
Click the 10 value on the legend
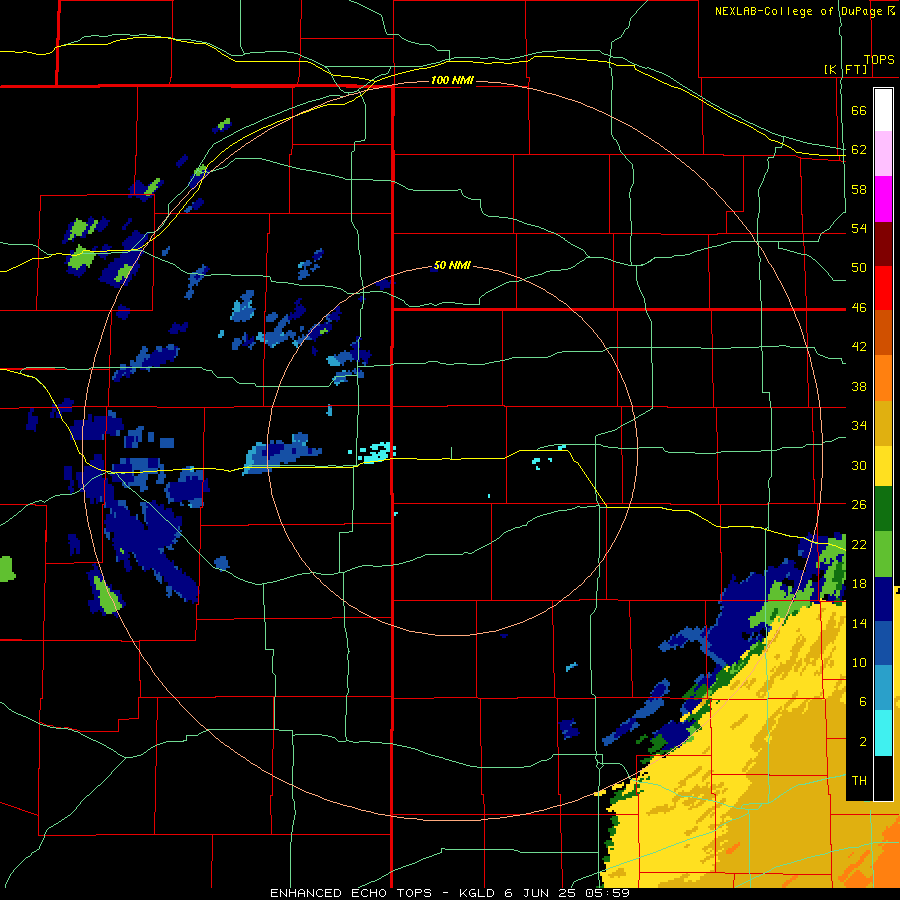coord(859,662)
